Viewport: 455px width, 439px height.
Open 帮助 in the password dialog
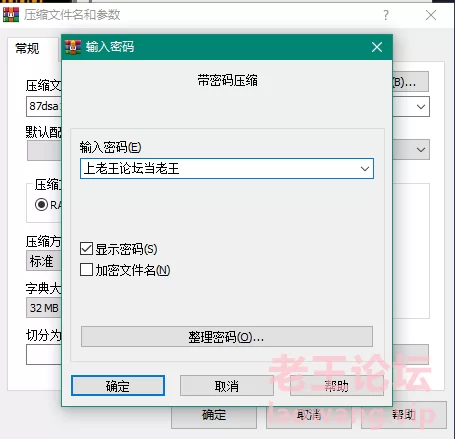pyautogui.click(x=337, y=386)
